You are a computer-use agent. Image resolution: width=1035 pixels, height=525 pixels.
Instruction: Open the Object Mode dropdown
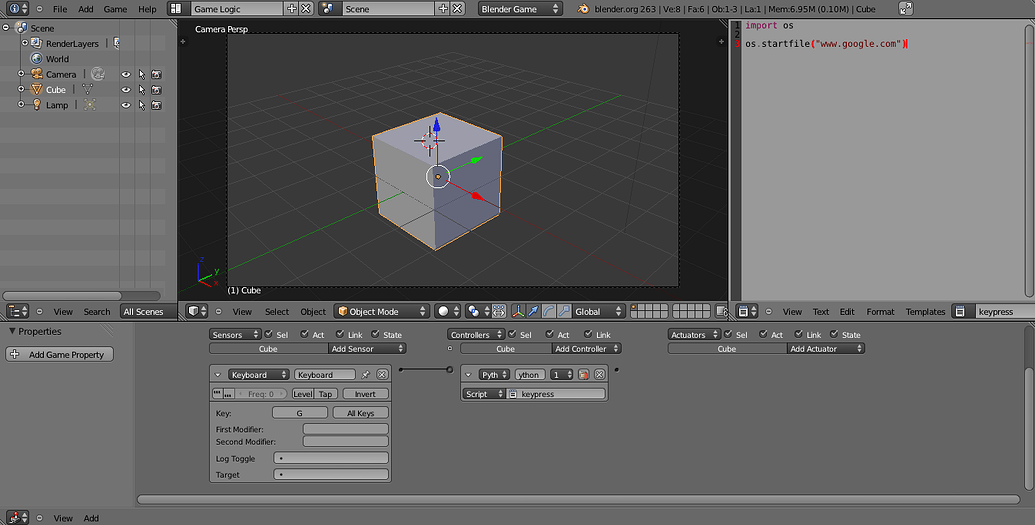point(382,311)
